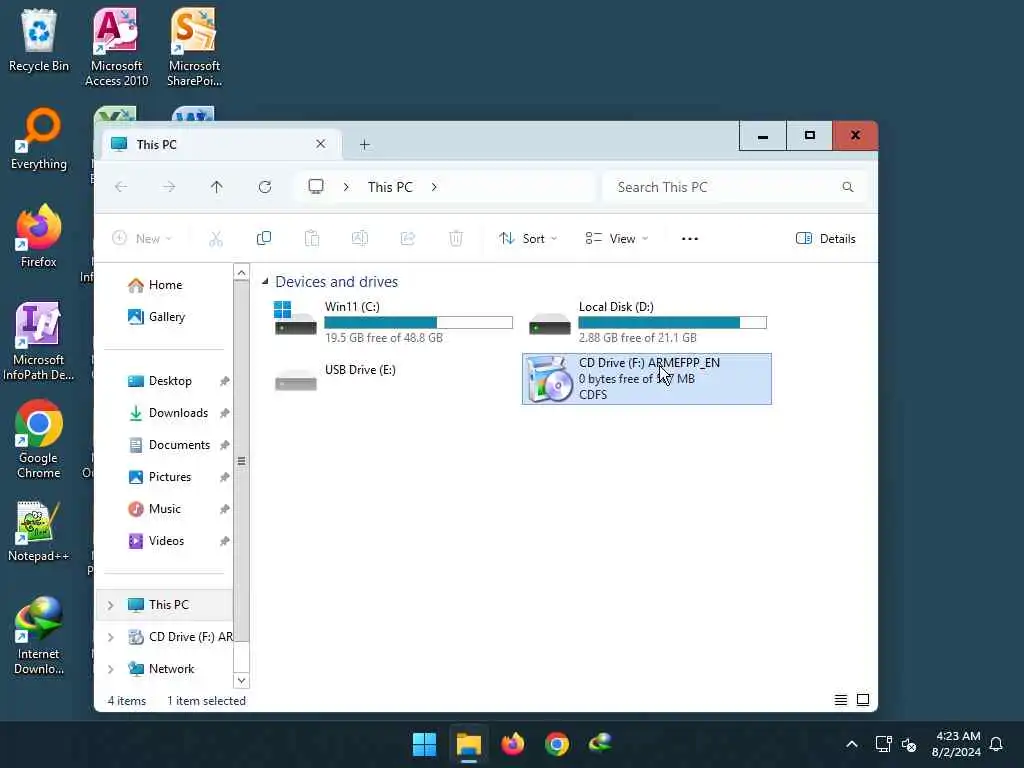Click the Refresh button
Viewport: 1024px width, 768px height.
[264, 187]
